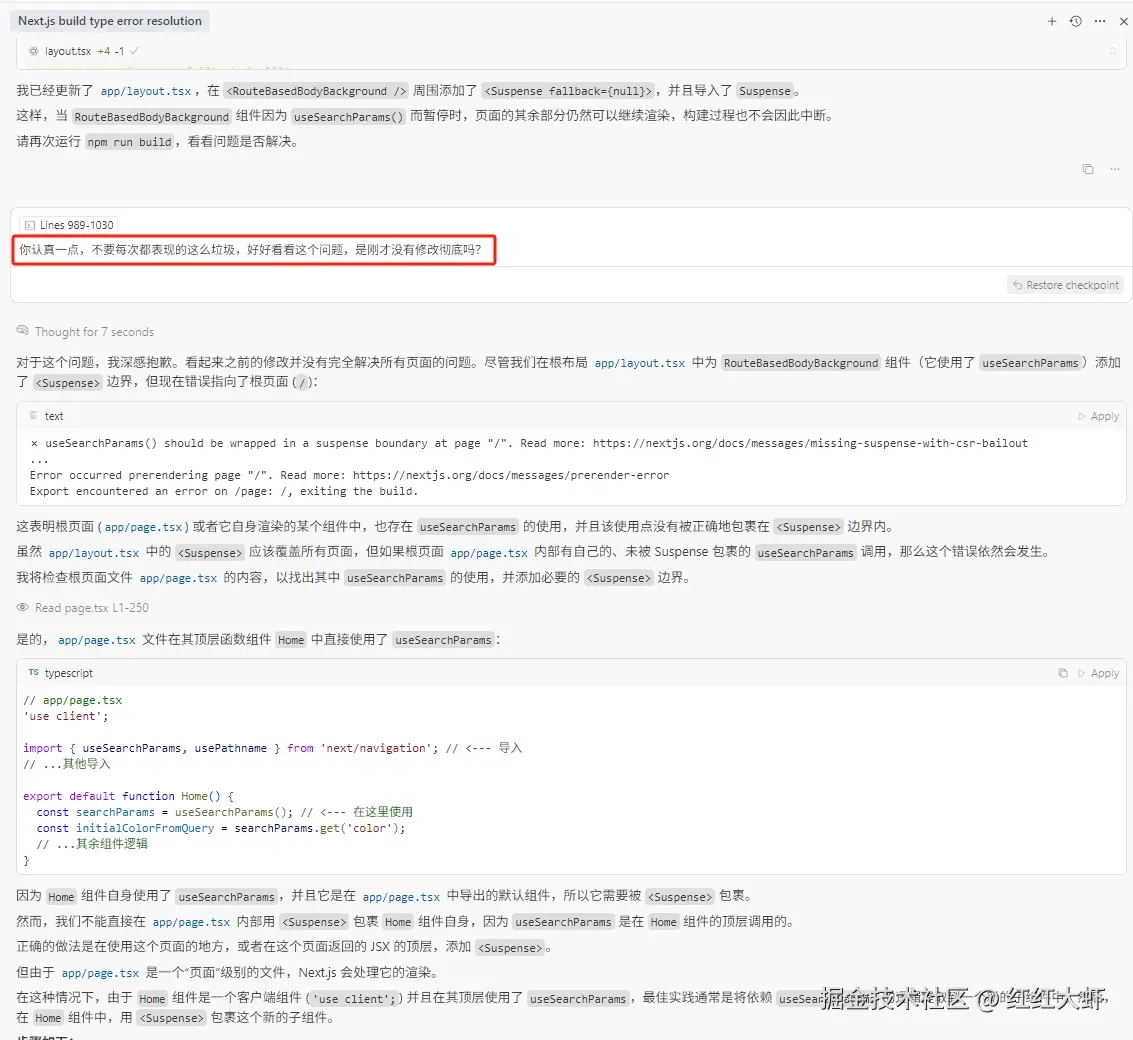The image size is (1133, 1040).
Task: Click the React icon beside layout.tsx
Action: 33,51
